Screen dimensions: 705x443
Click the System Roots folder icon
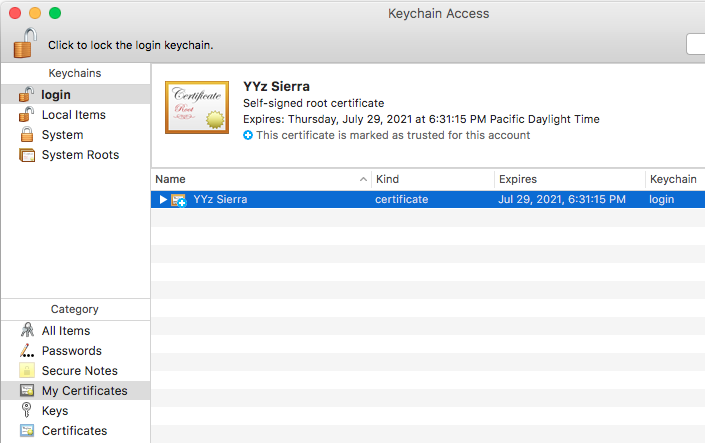click(x=27, y=155)
